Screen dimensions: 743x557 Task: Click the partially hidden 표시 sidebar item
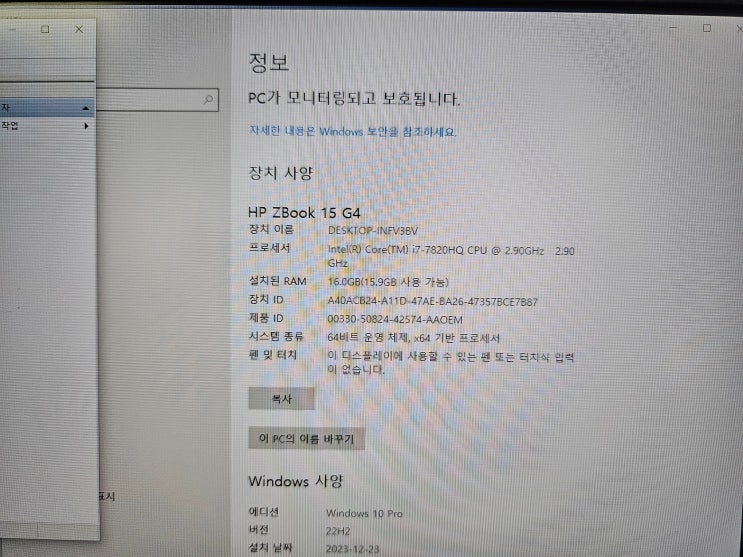tap(107, 496)
